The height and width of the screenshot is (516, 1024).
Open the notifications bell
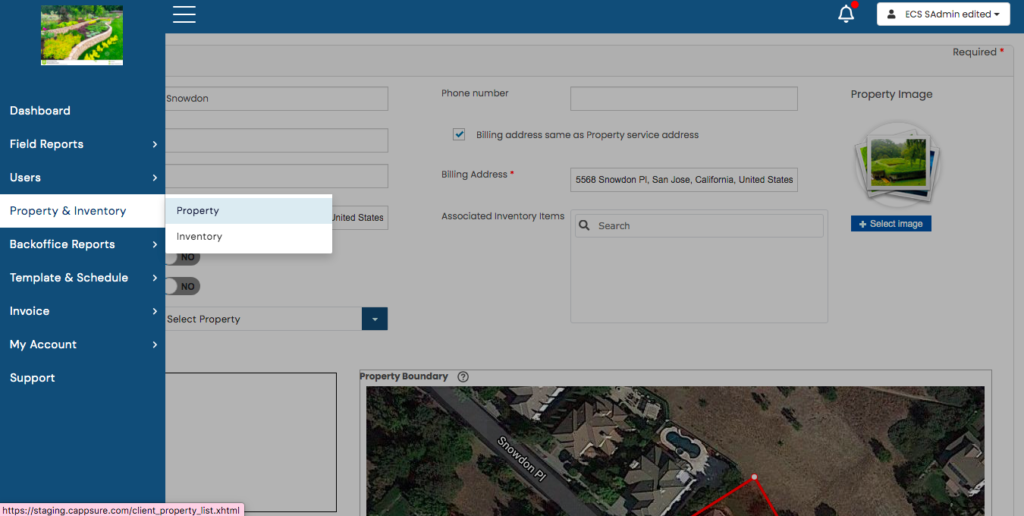(846, 14)
